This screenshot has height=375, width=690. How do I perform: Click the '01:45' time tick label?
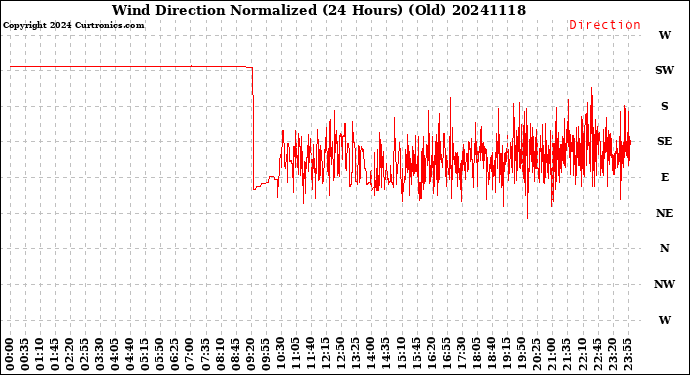coord(55,355)
